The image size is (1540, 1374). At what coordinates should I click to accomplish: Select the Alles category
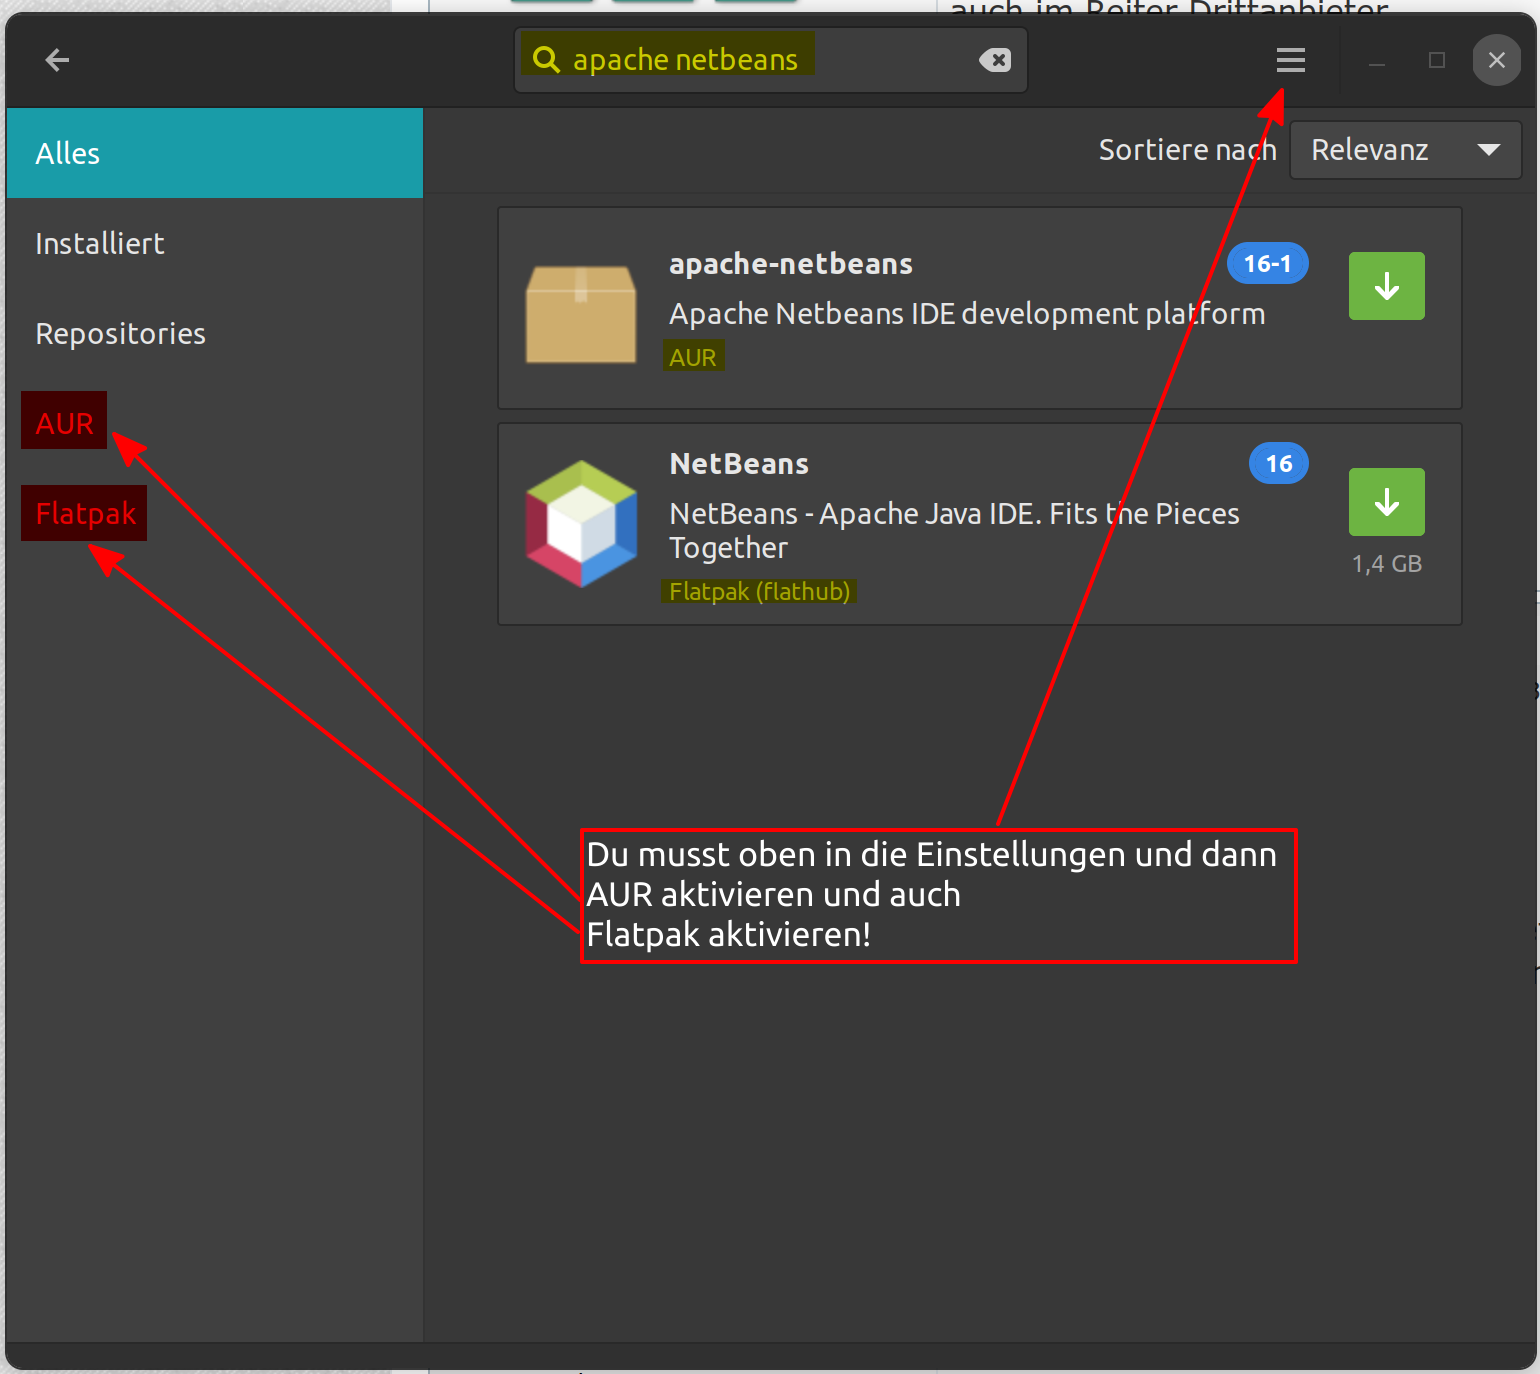[67, 152]
